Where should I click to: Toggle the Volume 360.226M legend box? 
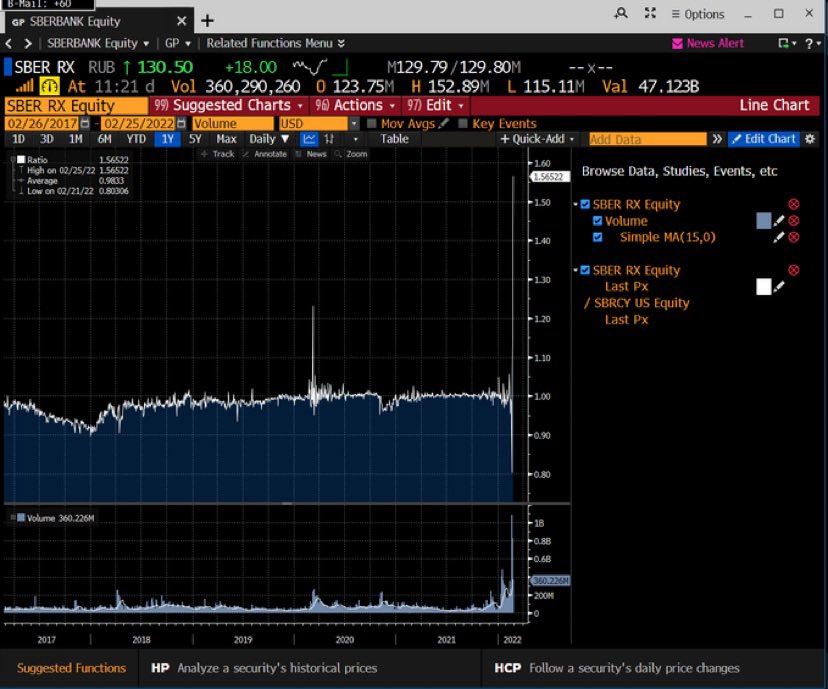pos(21,518)
